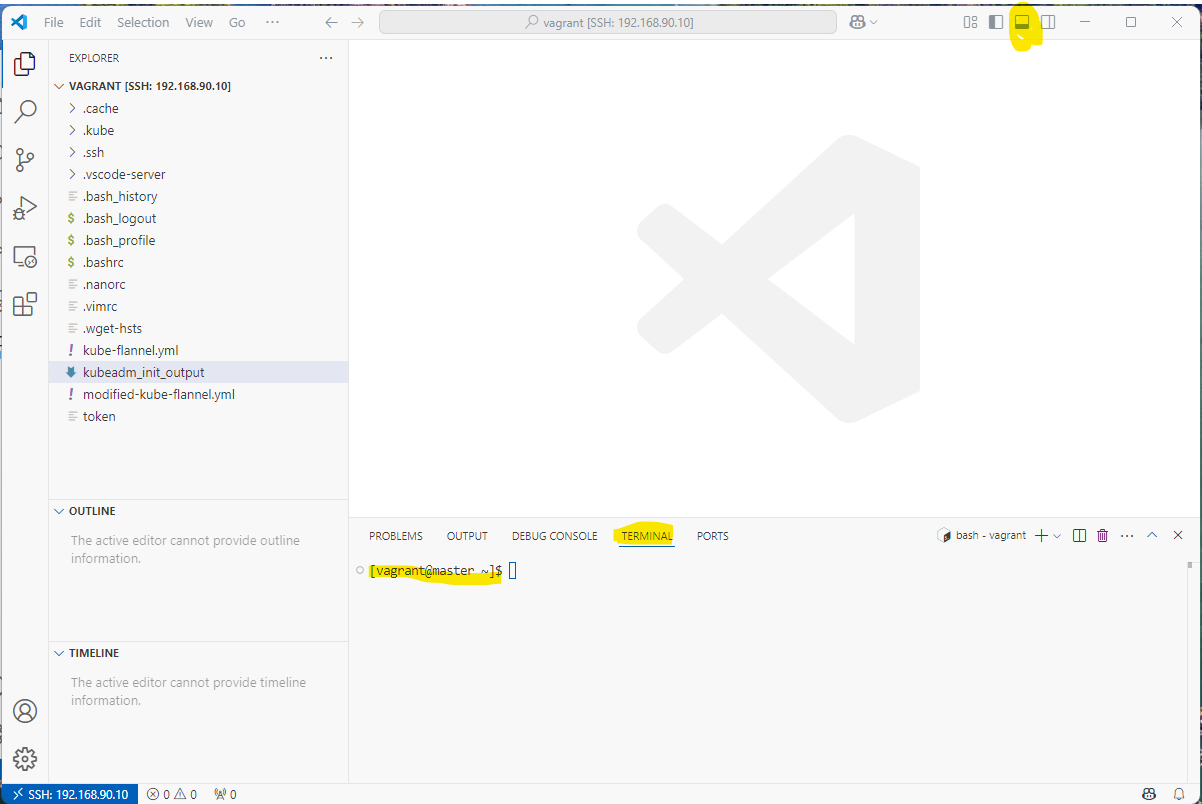The height and width of the screenshot is (804, 1202).
Task: Open the Explorer view in activity bar
Action: pyautogui.click(x=25, y=66)
